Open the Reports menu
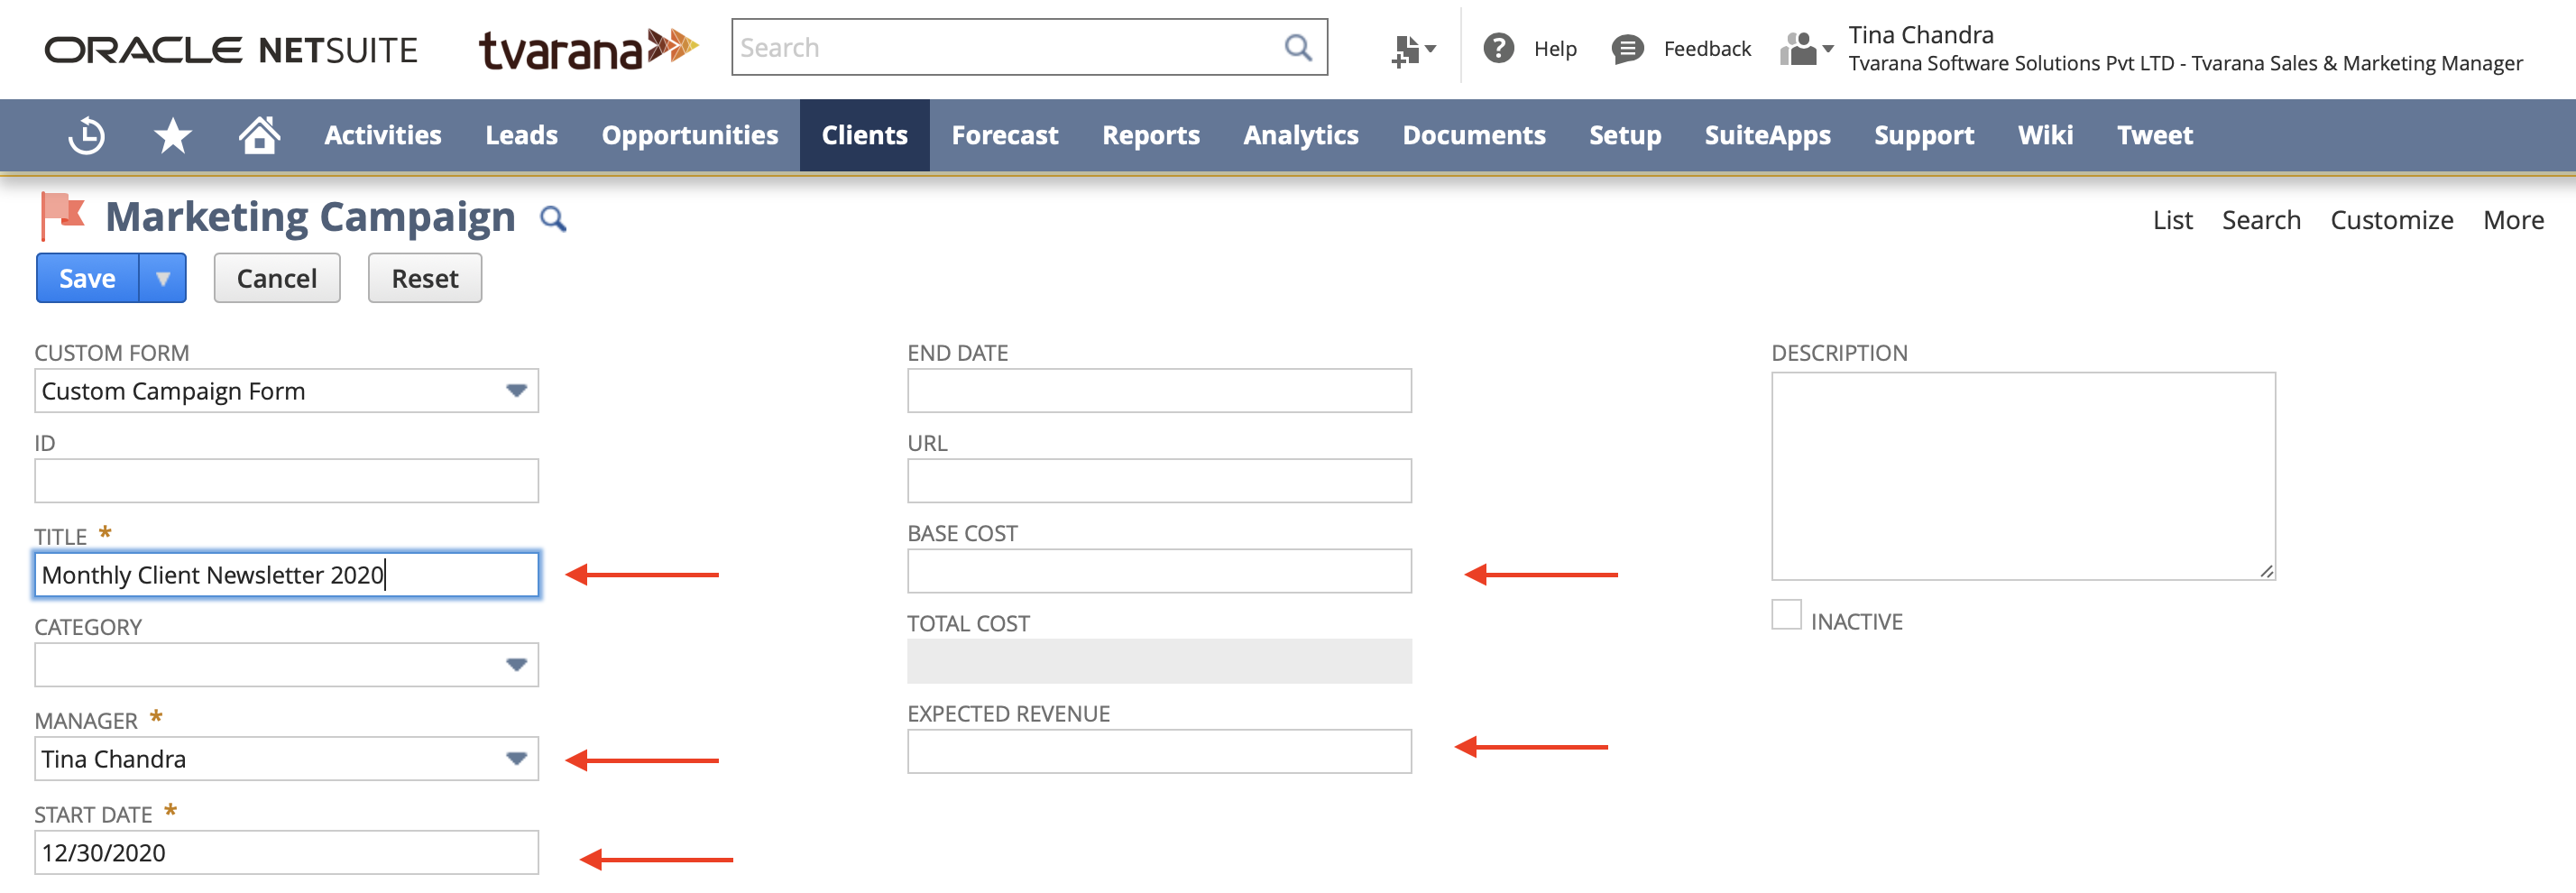Screen dimensions: 2576x893 tap(1151, 135)
